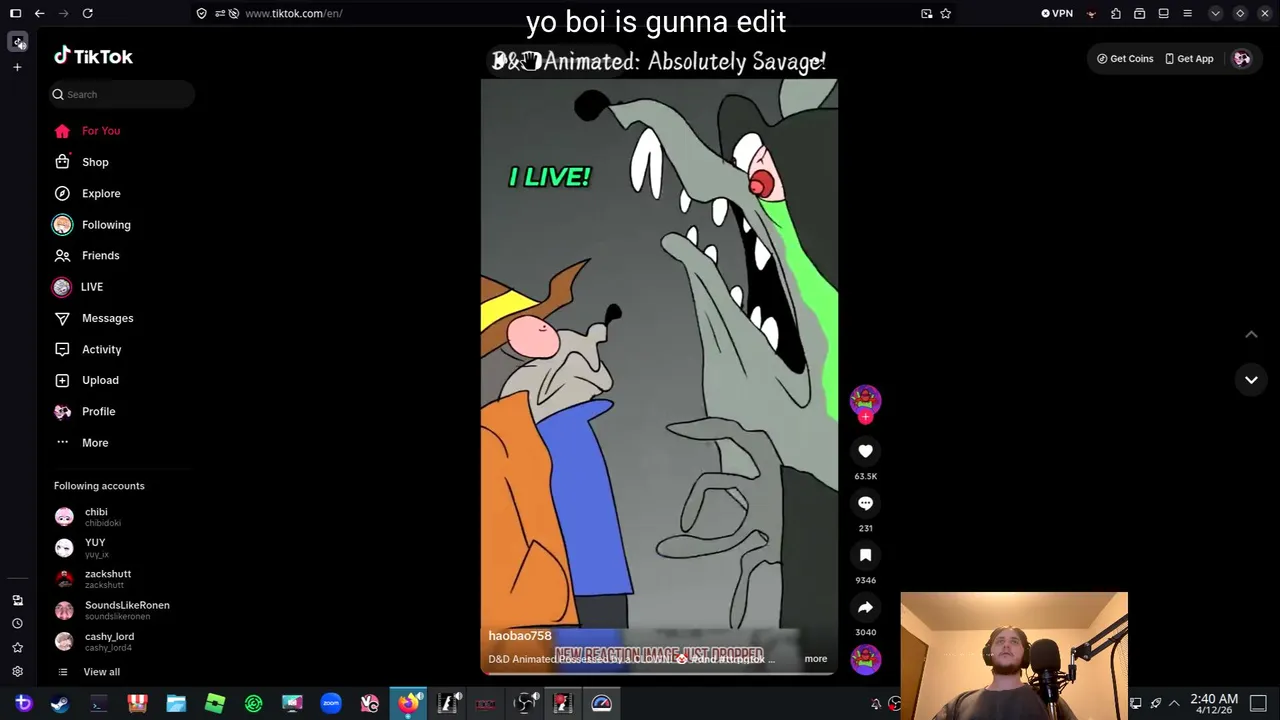Screen dimensions: 1280x720
Task: Click Get Coins
Action: (1125, 58)
